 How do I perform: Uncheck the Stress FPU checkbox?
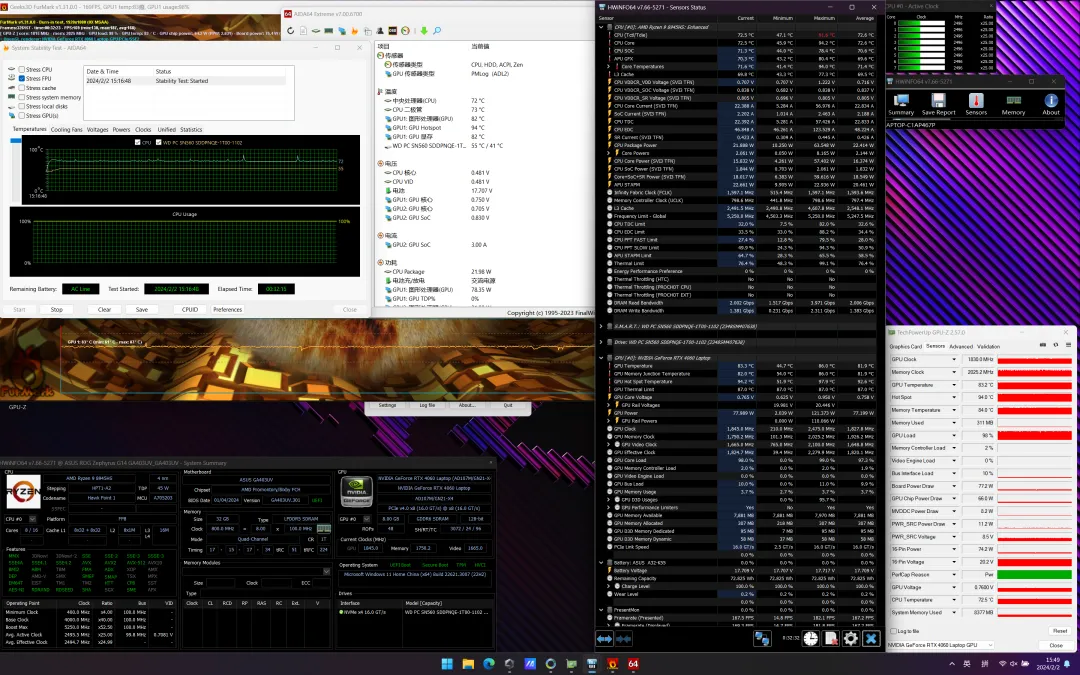click(x=22, y=78)
